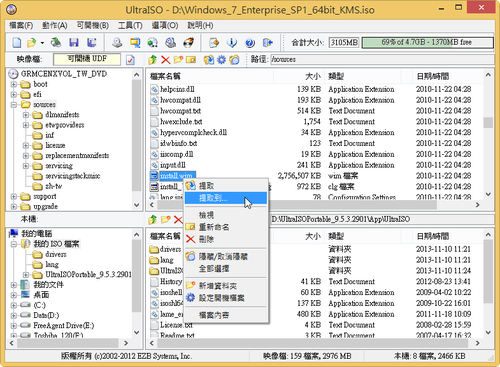Screen dimensions: 500x367
Task: Choose 設定開機檔案 in the context menu
Action: tap(226, 298)
